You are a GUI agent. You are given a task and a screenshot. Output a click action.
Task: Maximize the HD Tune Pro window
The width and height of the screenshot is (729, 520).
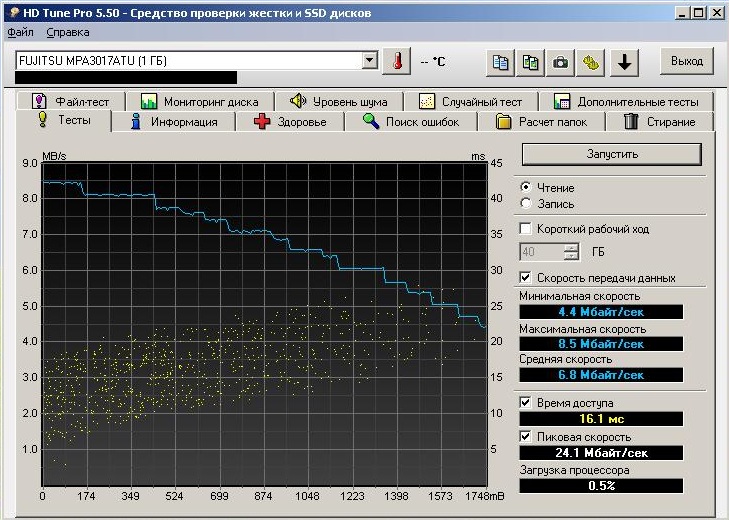click(698, 13)
